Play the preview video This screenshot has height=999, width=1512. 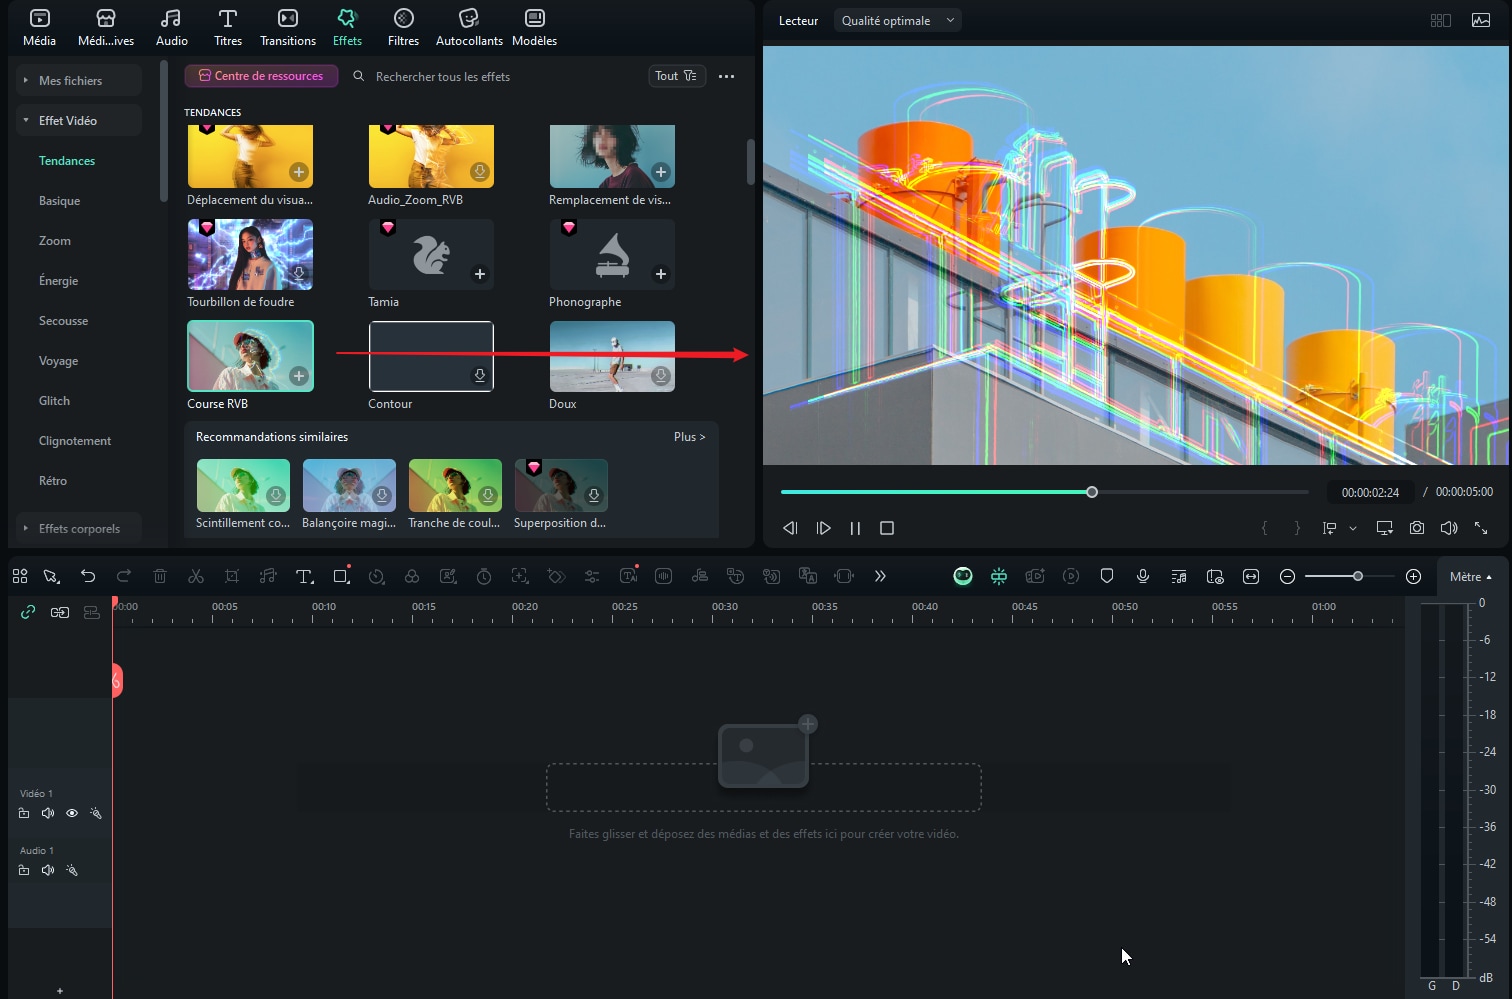[x=823, y=528]
